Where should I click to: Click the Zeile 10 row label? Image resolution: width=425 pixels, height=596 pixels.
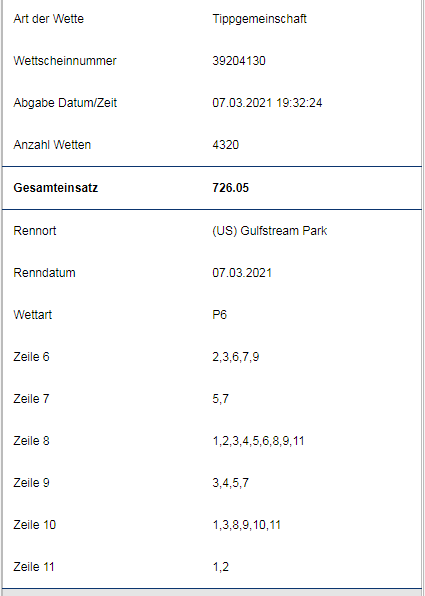click(35, 525)
